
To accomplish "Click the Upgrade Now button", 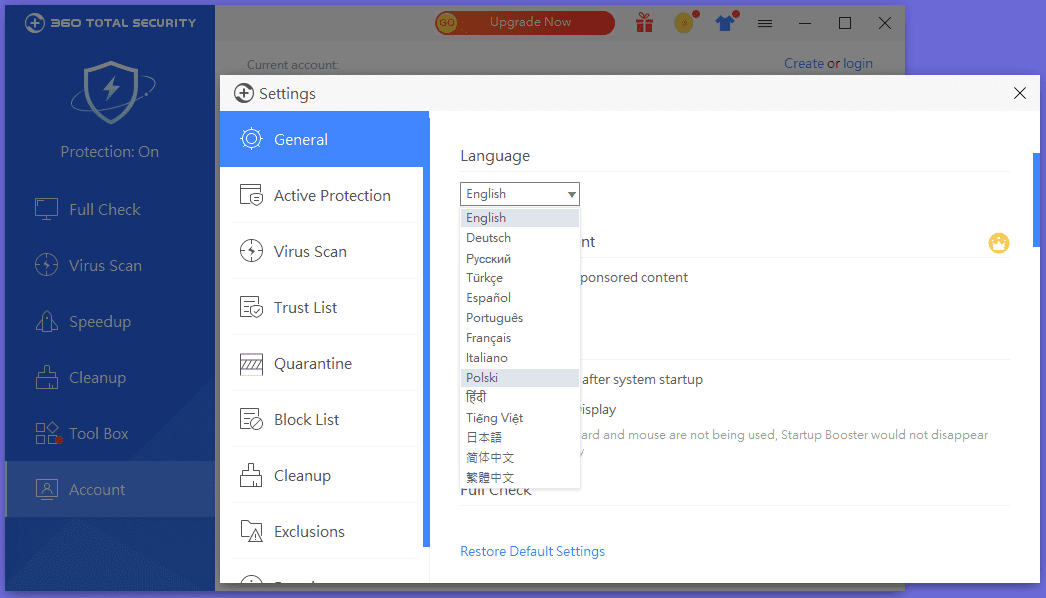I will pyautogui.click(x=525, y=23).
